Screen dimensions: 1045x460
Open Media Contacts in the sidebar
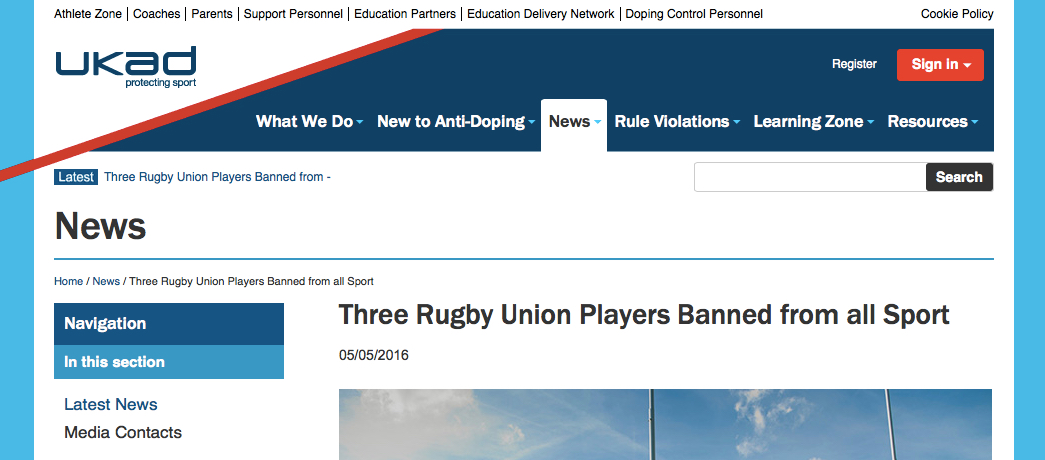[x=123, y=432]
